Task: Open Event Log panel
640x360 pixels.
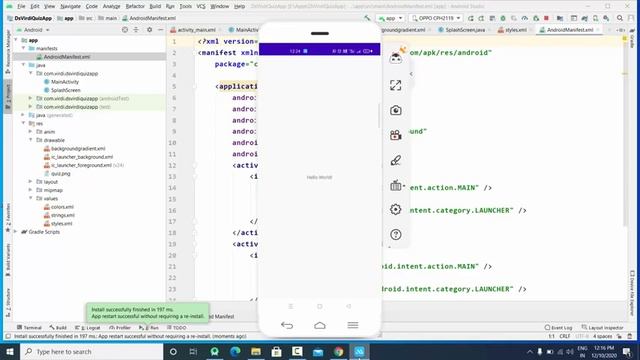Action: (x=558, y=327)
